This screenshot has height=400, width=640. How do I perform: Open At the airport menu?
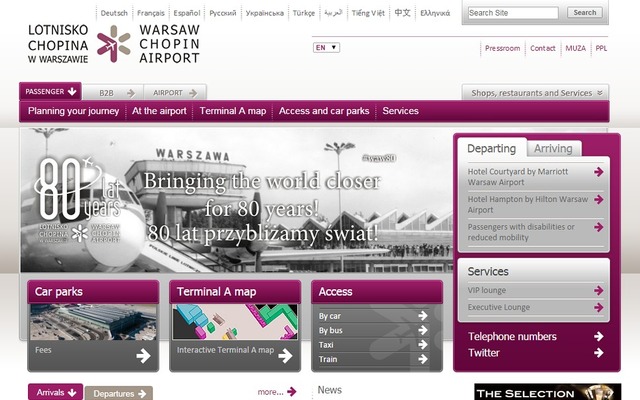159,111
